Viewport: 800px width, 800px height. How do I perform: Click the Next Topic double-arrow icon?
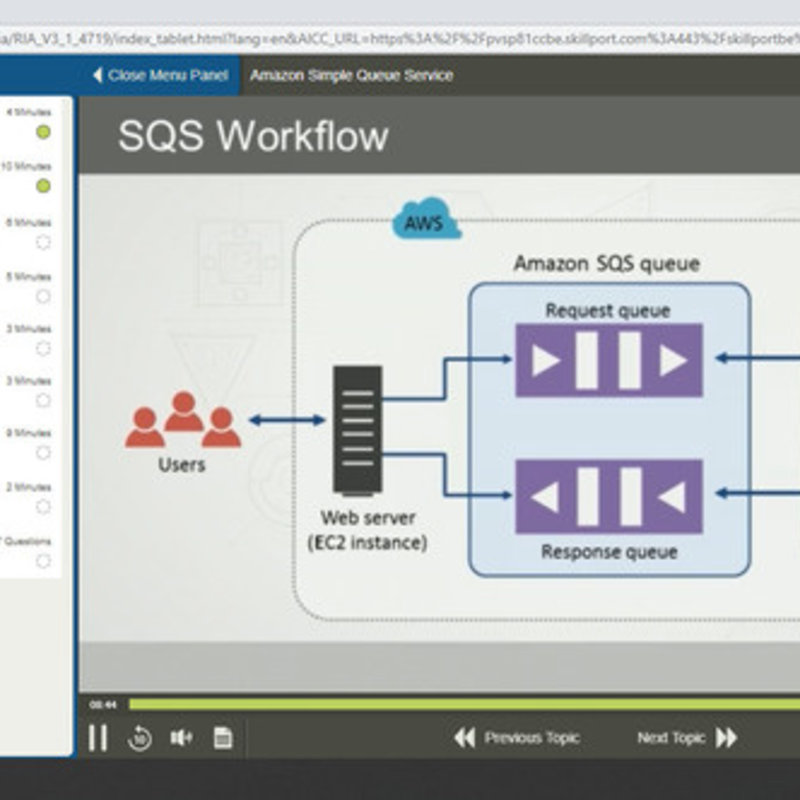(x=727, y=738)
